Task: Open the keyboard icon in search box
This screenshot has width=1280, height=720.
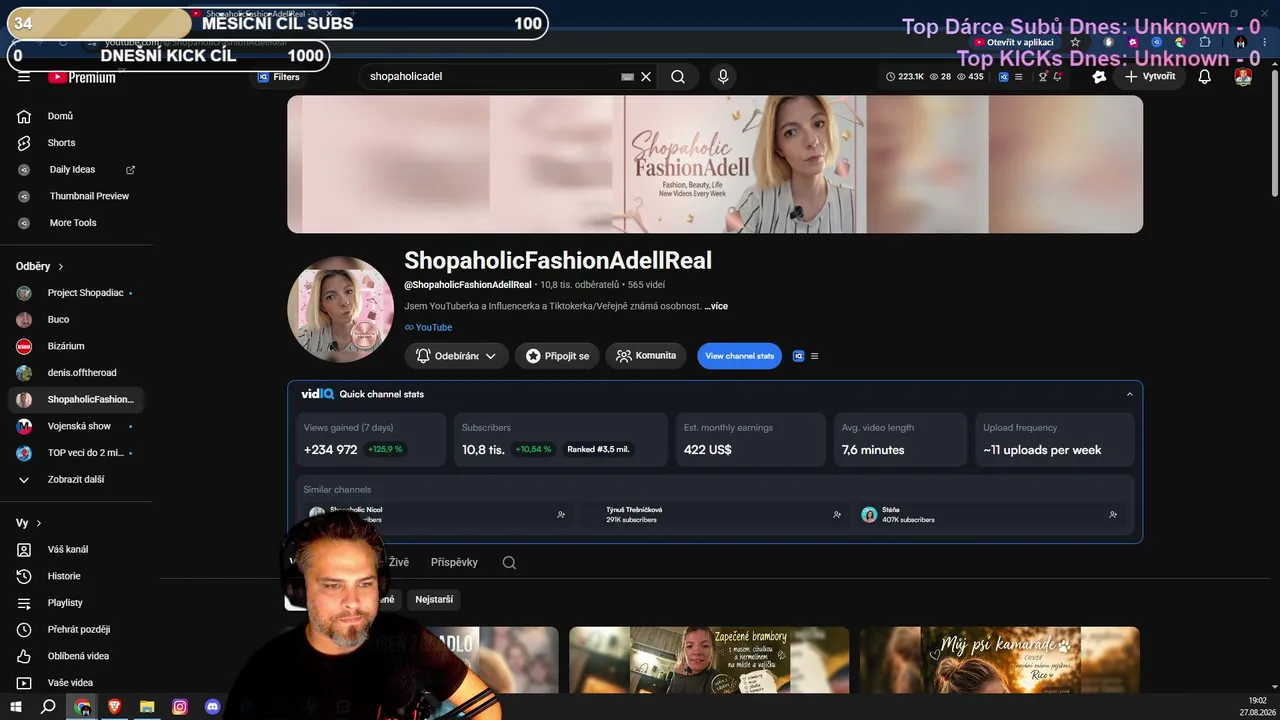Action: (627, 77)
